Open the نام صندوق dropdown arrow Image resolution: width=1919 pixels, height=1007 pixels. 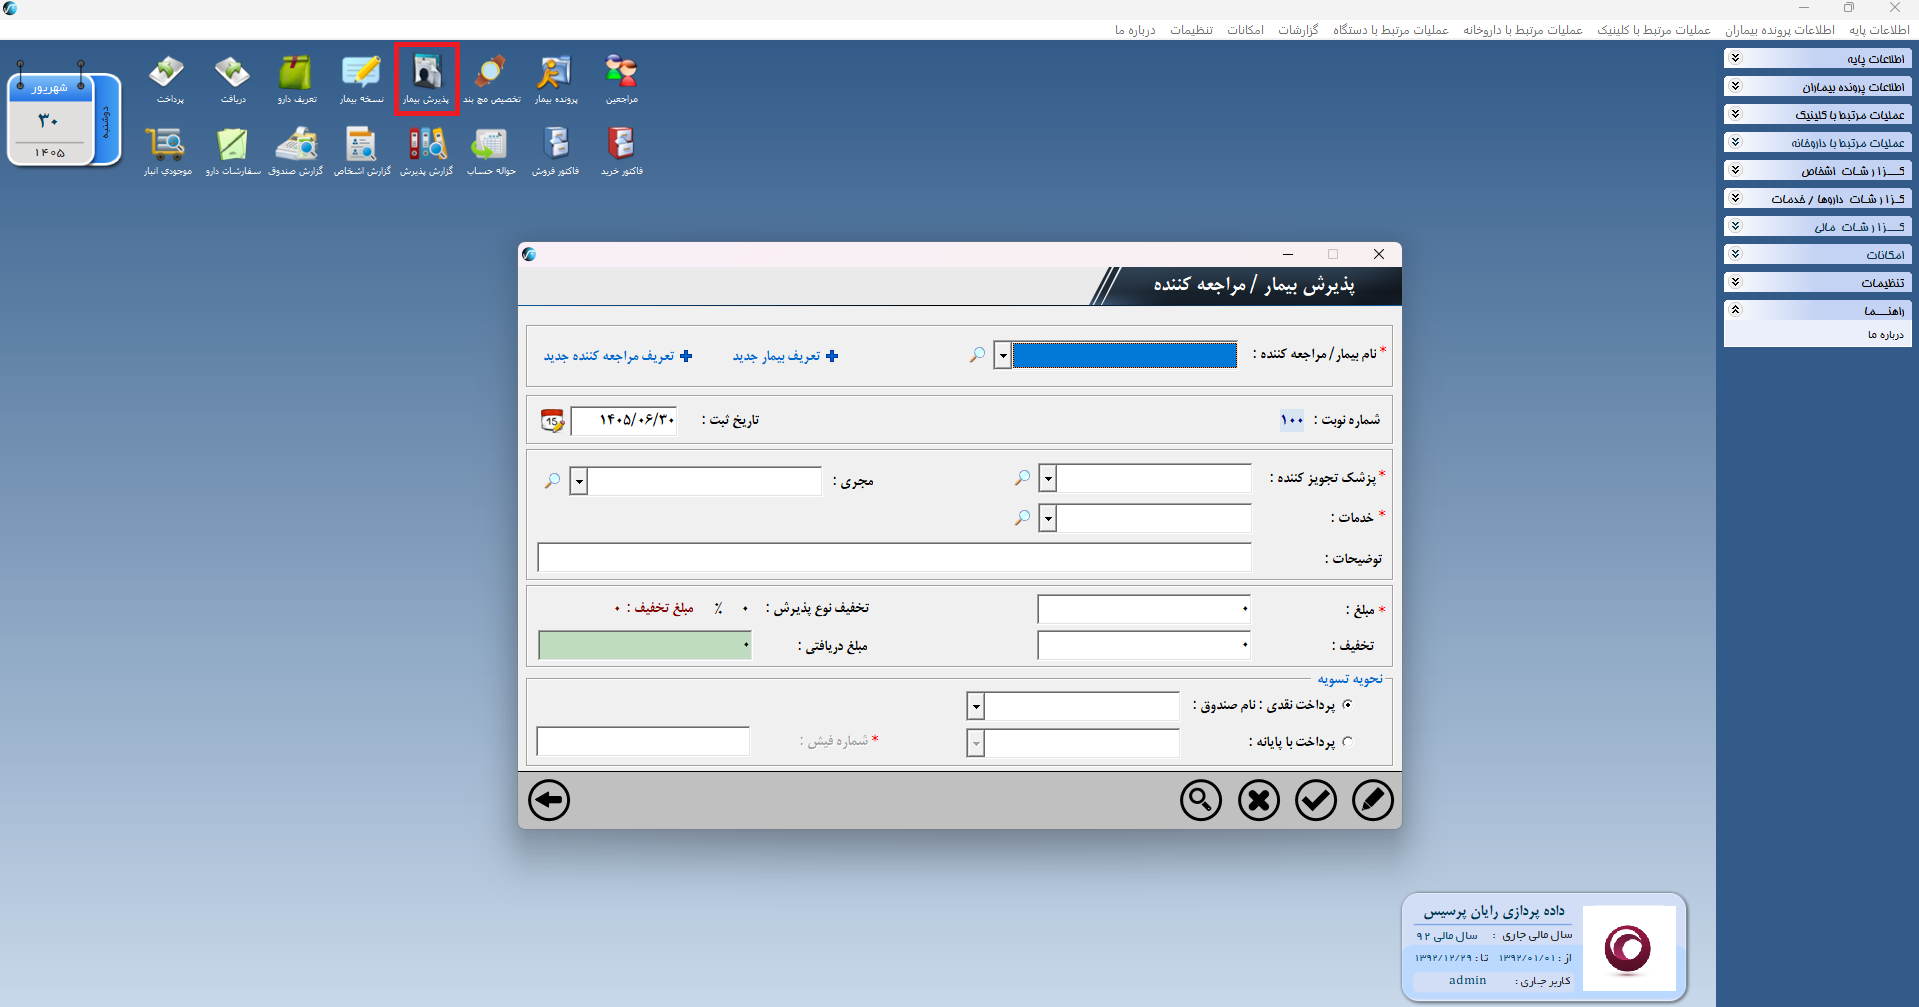click(975, 707)
